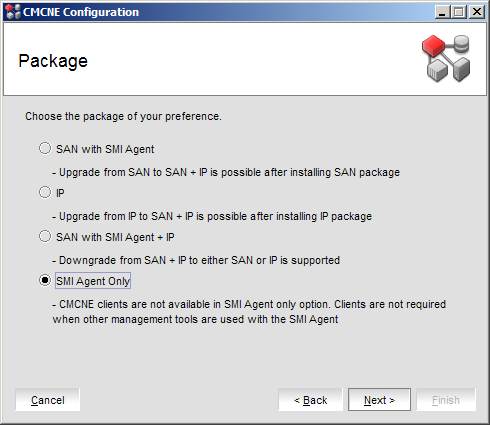Screen dimensions: 490x425
Task: Click the 'CMCNE clients are not available' note
Action: click(x=249, y=312)
